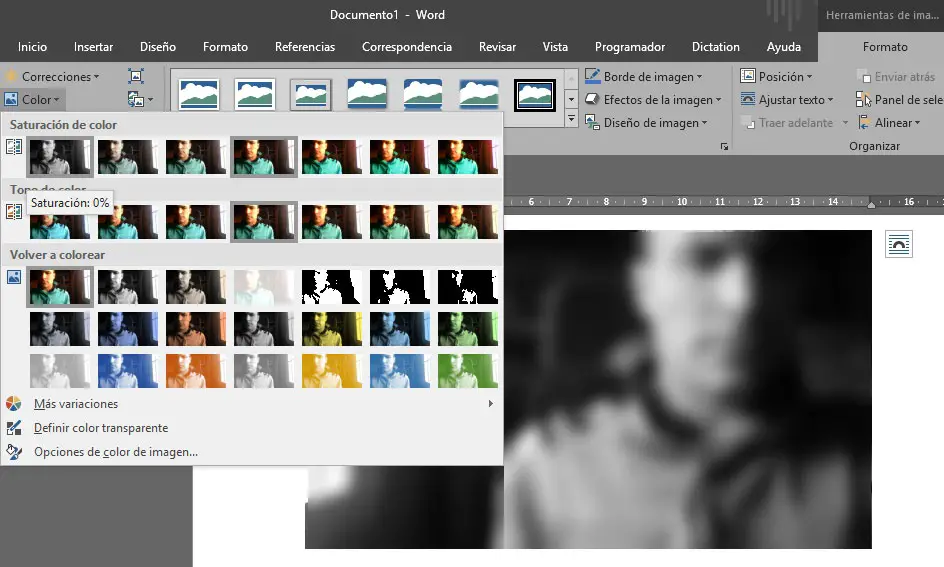944x567 pixels.
Task: Apply the first black and white recolor
Action: pos(332,287)
